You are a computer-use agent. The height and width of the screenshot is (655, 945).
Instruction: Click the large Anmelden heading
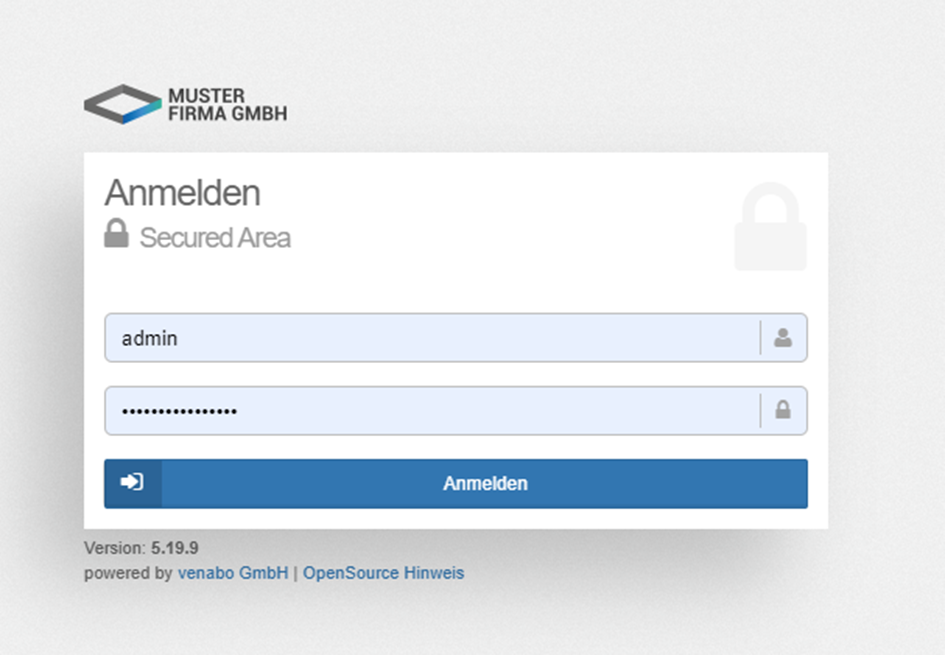pos(182,192)
